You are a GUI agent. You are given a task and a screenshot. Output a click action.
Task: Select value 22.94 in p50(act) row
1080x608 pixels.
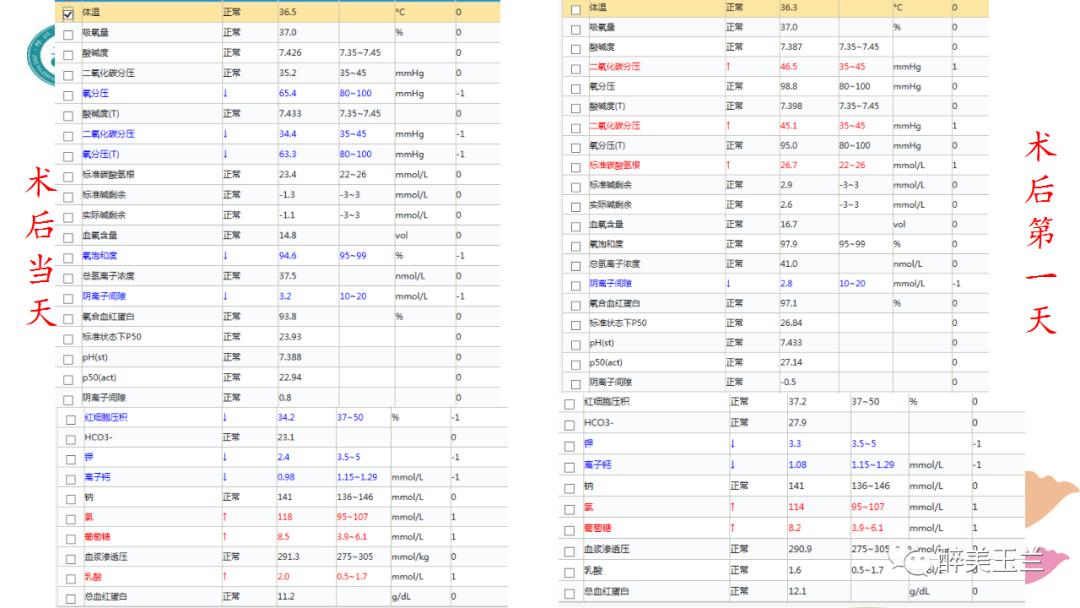click(x=290, y=377)
